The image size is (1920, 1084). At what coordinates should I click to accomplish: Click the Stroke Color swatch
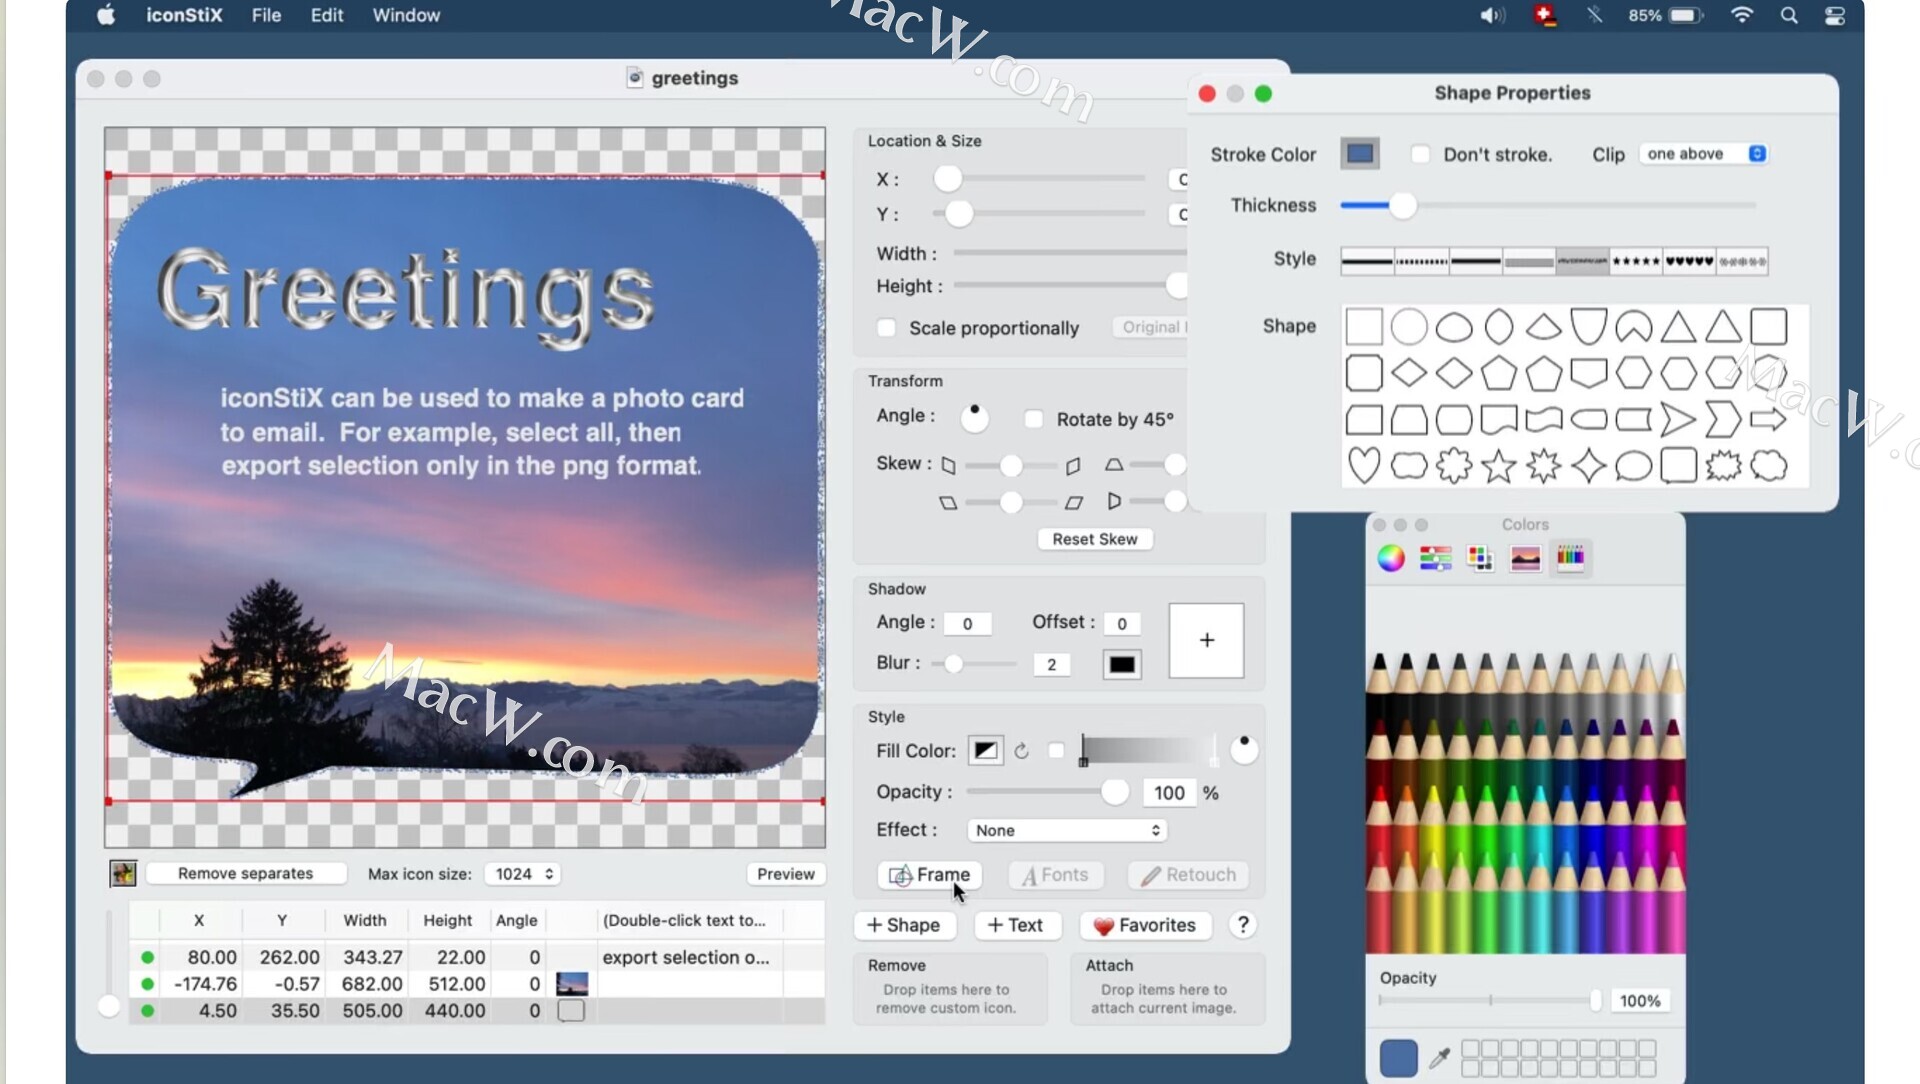tap(1360, 154)
